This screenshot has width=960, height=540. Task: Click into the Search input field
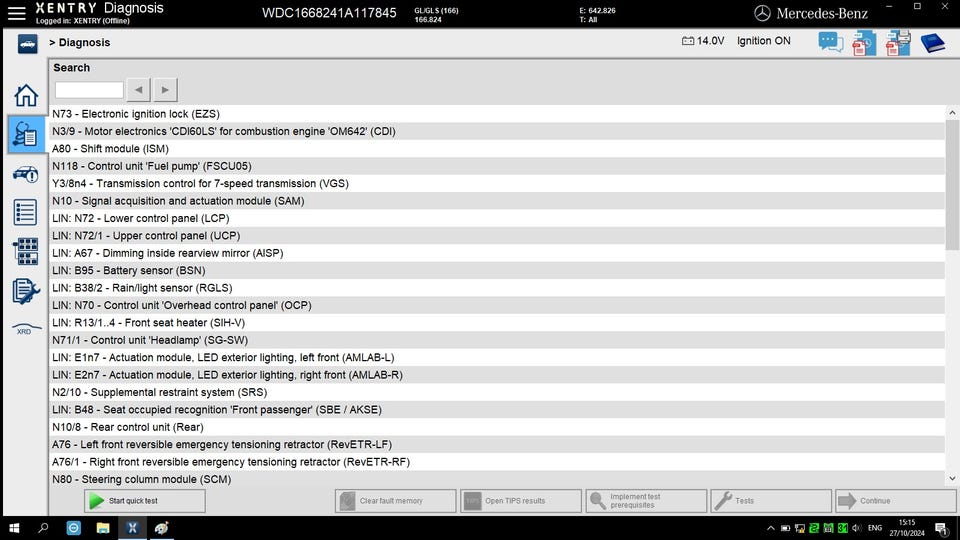(x=89, y=90)
